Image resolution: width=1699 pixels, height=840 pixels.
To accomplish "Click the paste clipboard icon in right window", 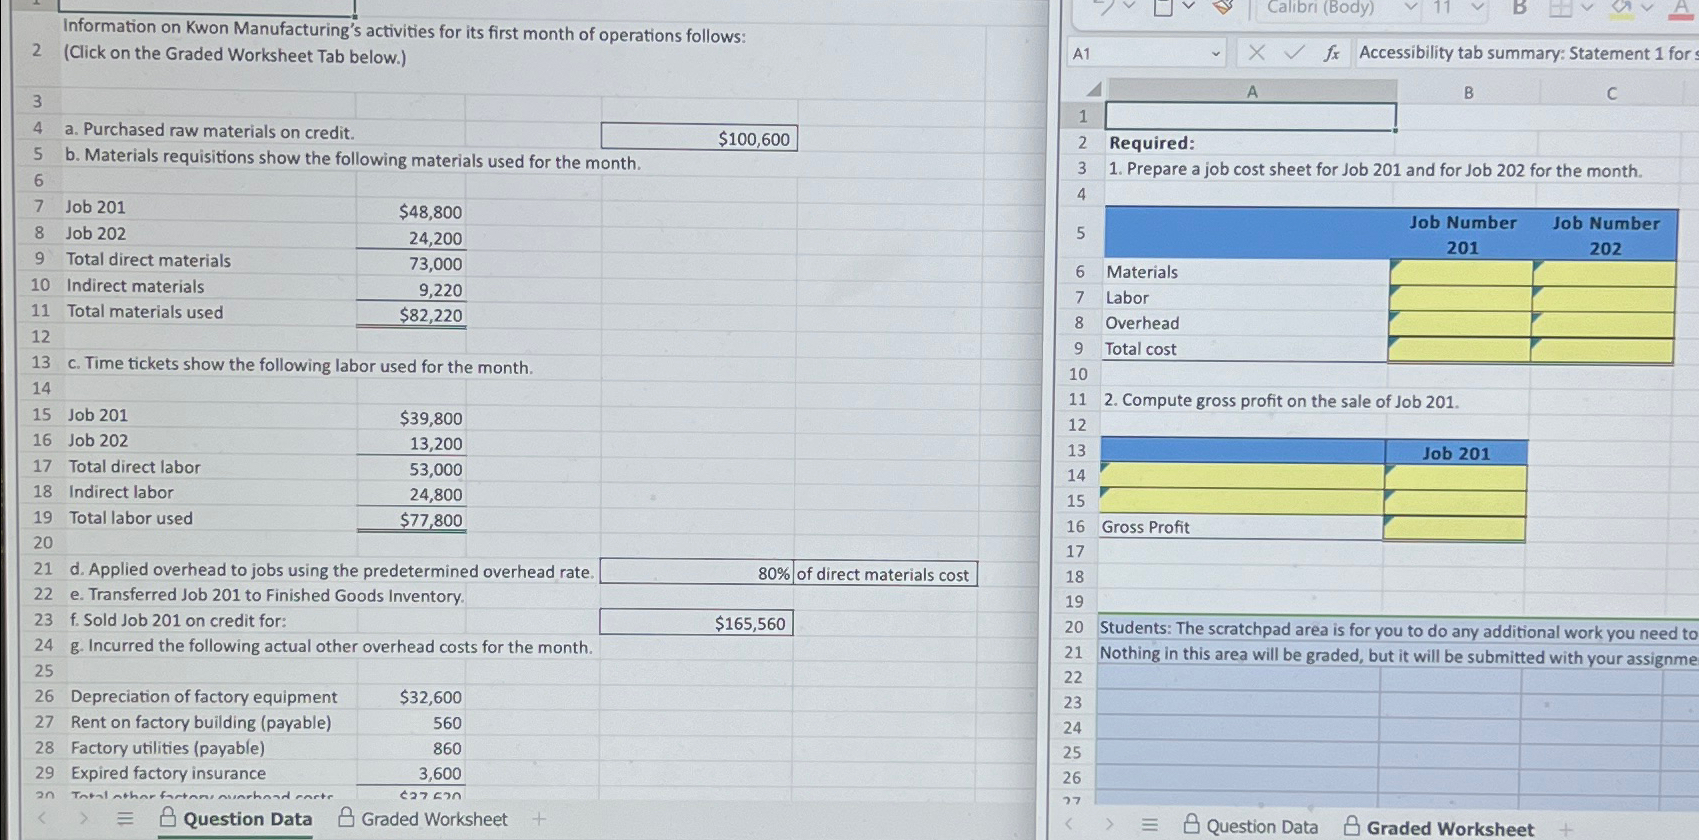I will point(1163,7).
